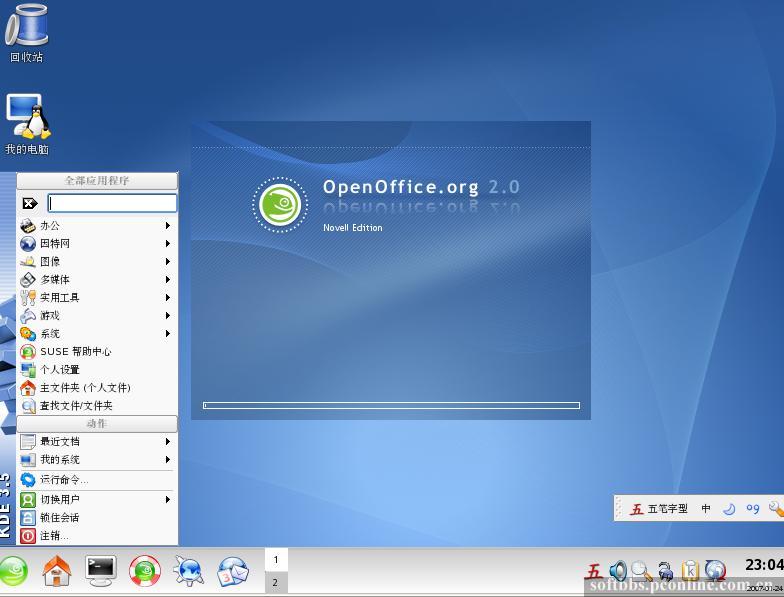
Task: Click the house icon beside 主文件夹
Action: point(28,388)
